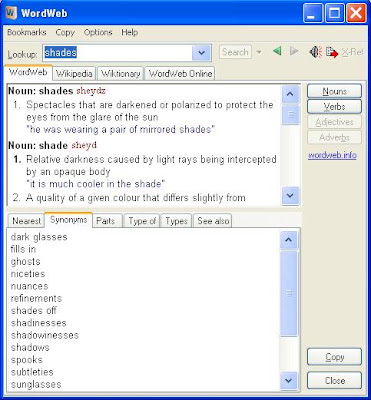
Task: Click the "Noun: shades" heading
Action: coord(41,91)
